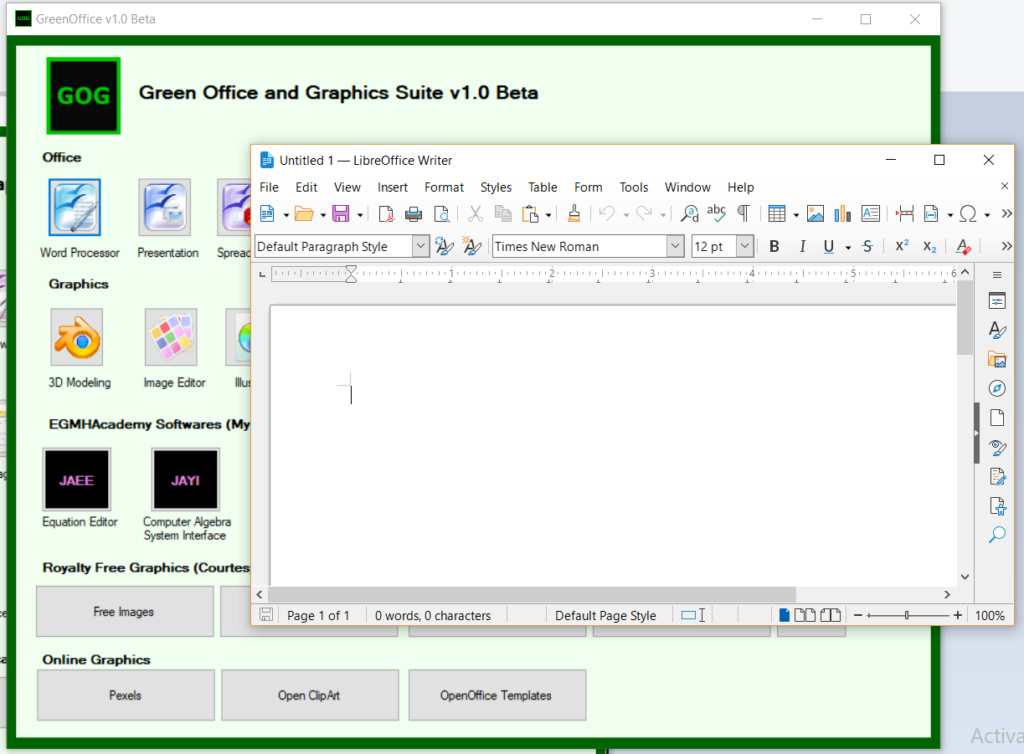Launch 3D Modeling in GreenOffice
1024x754 pixels.
click(x=77, y=338)
